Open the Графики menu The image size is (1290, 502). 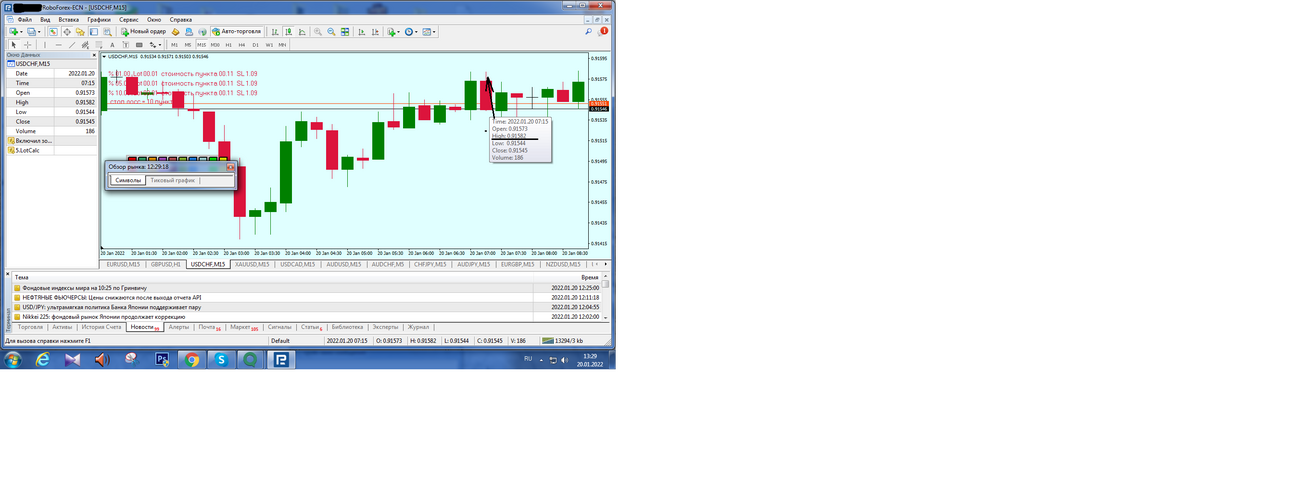coord(99,19)
